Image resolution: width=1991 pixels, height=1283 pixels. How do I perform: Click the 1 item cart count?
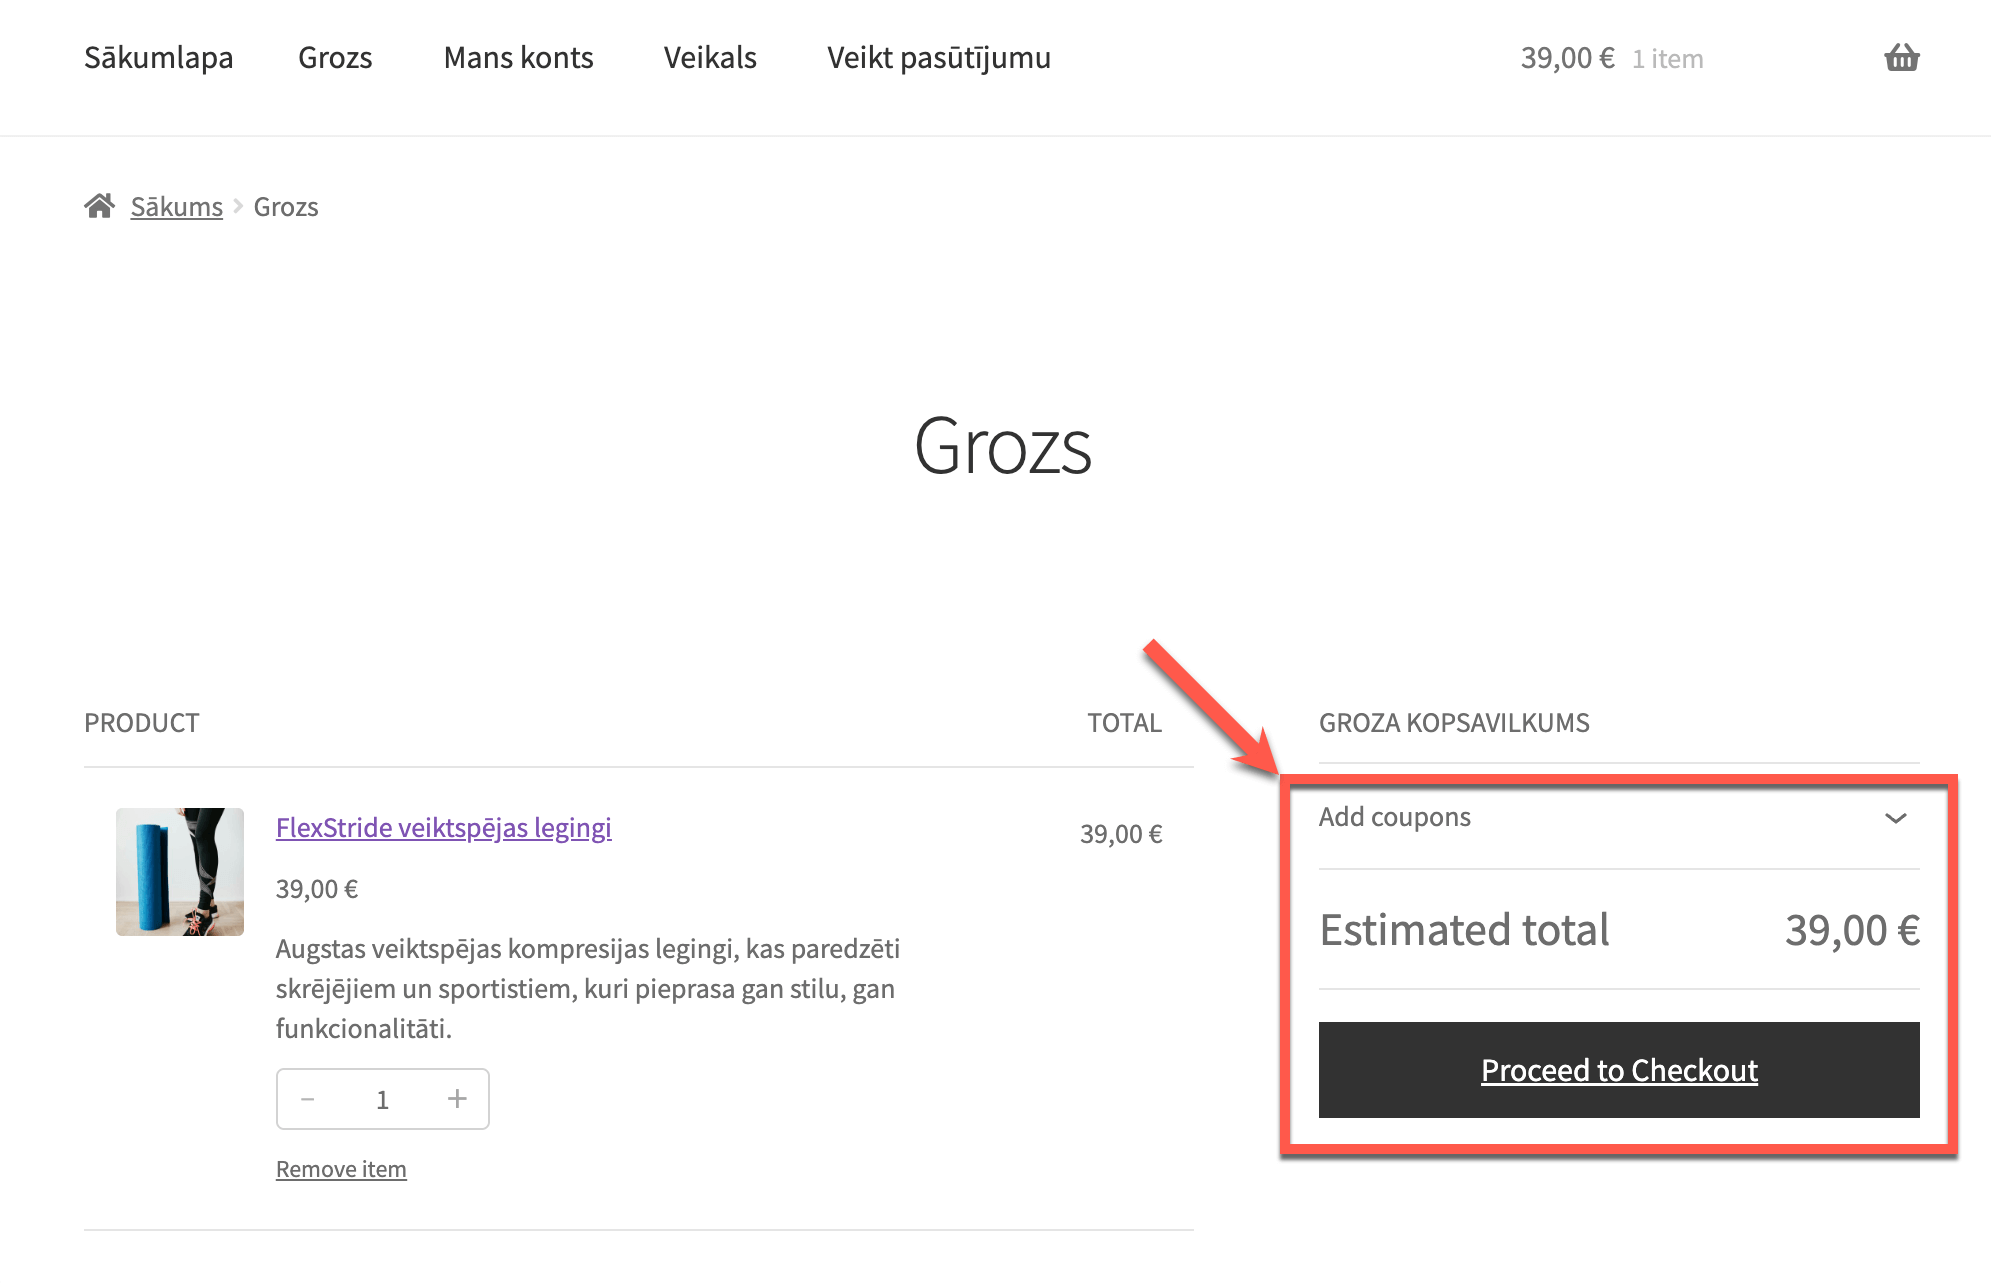(x=1667, y=59)
